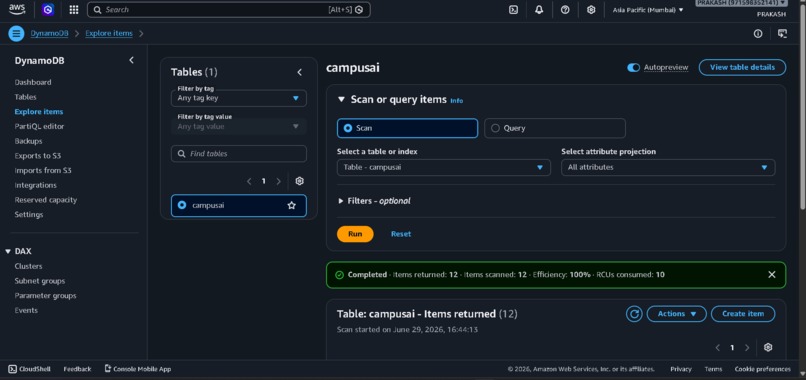Open Imports from S3 in navigation
Screen dimensions: 806x380
(x=43, y=170)
